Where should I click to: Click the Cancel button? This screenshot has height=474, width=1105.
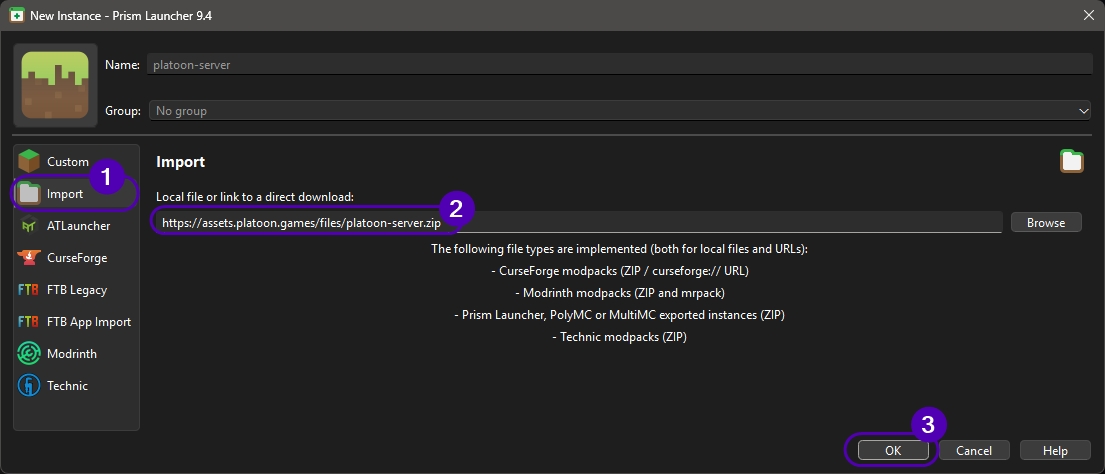[973, 451]
